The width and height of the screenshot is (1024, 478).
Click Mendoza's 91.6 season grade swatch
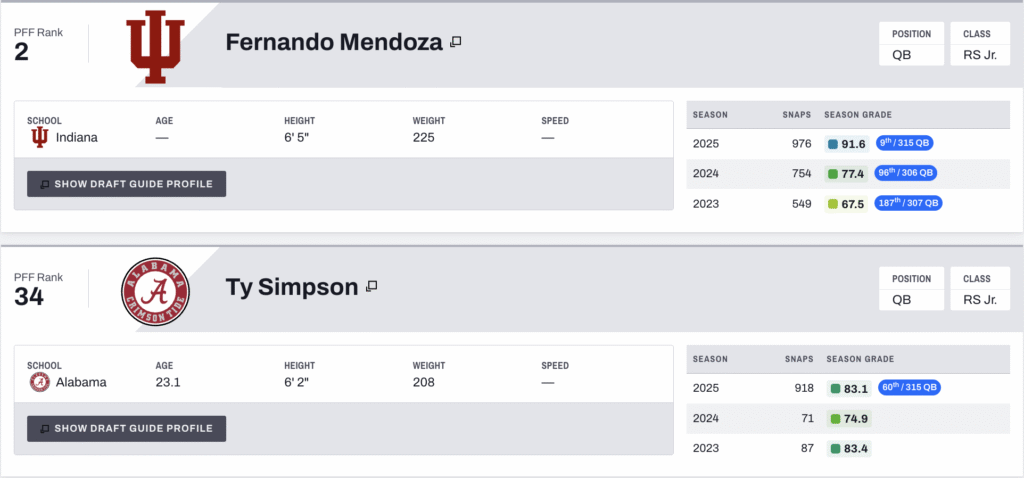coord(833,144)
